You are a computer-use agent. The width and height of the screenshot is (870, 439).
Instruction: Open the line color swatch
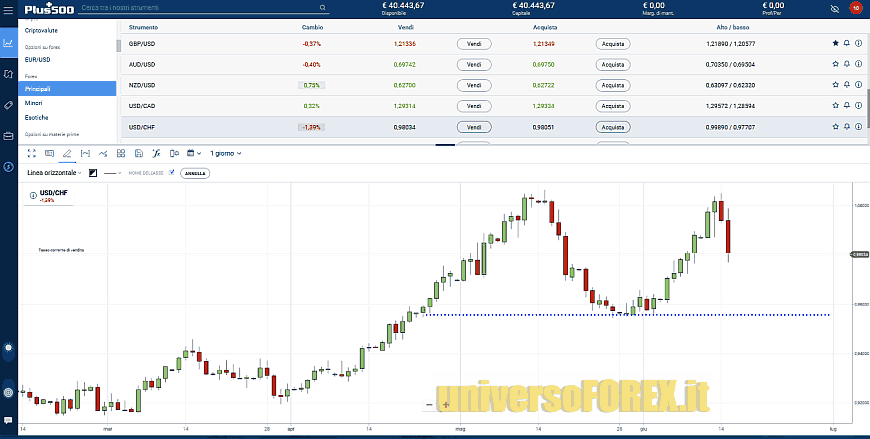[x=93, y=173]
